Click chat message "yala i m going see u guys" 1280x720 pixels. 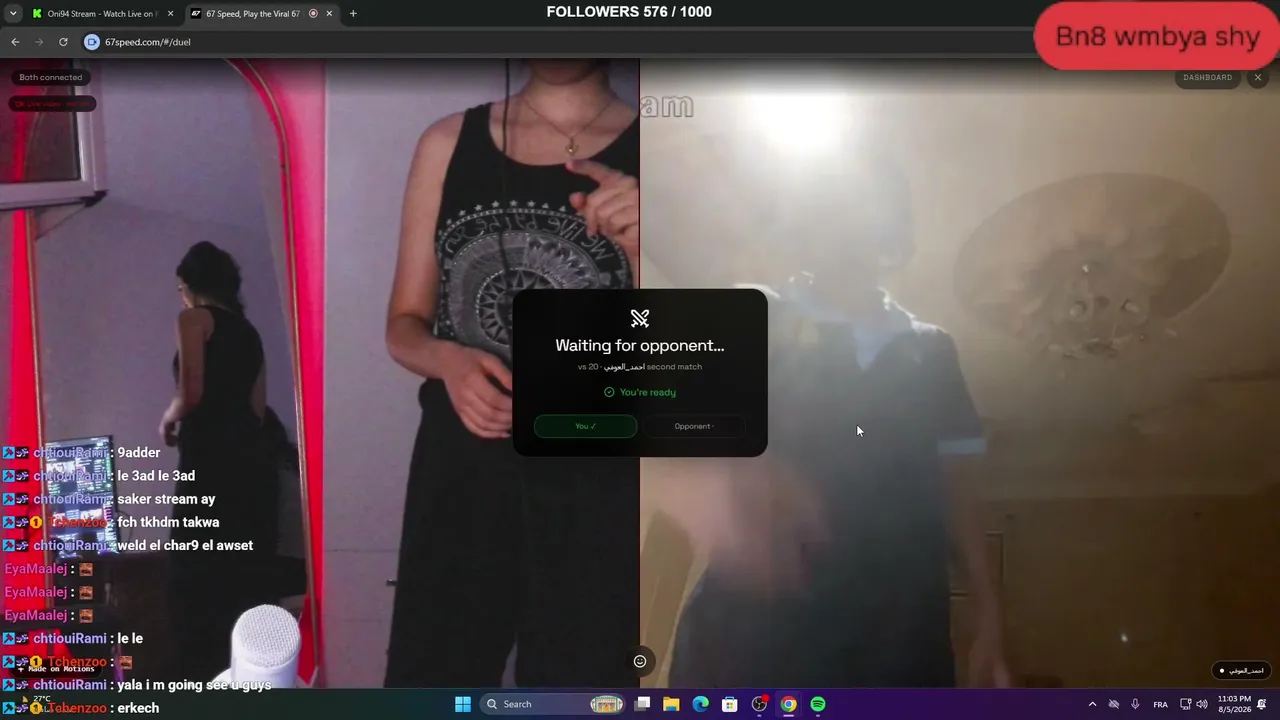pos(194,685)
